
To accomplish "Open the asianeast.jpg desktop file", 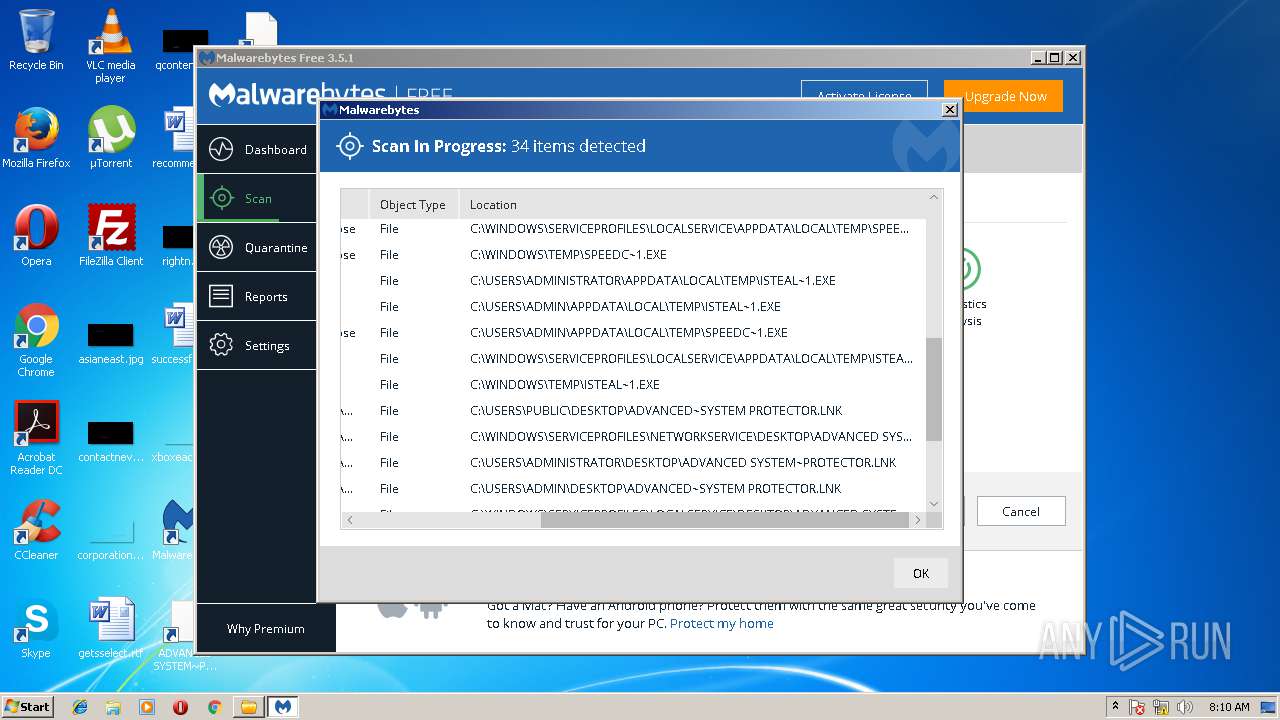I will point(110,342).
